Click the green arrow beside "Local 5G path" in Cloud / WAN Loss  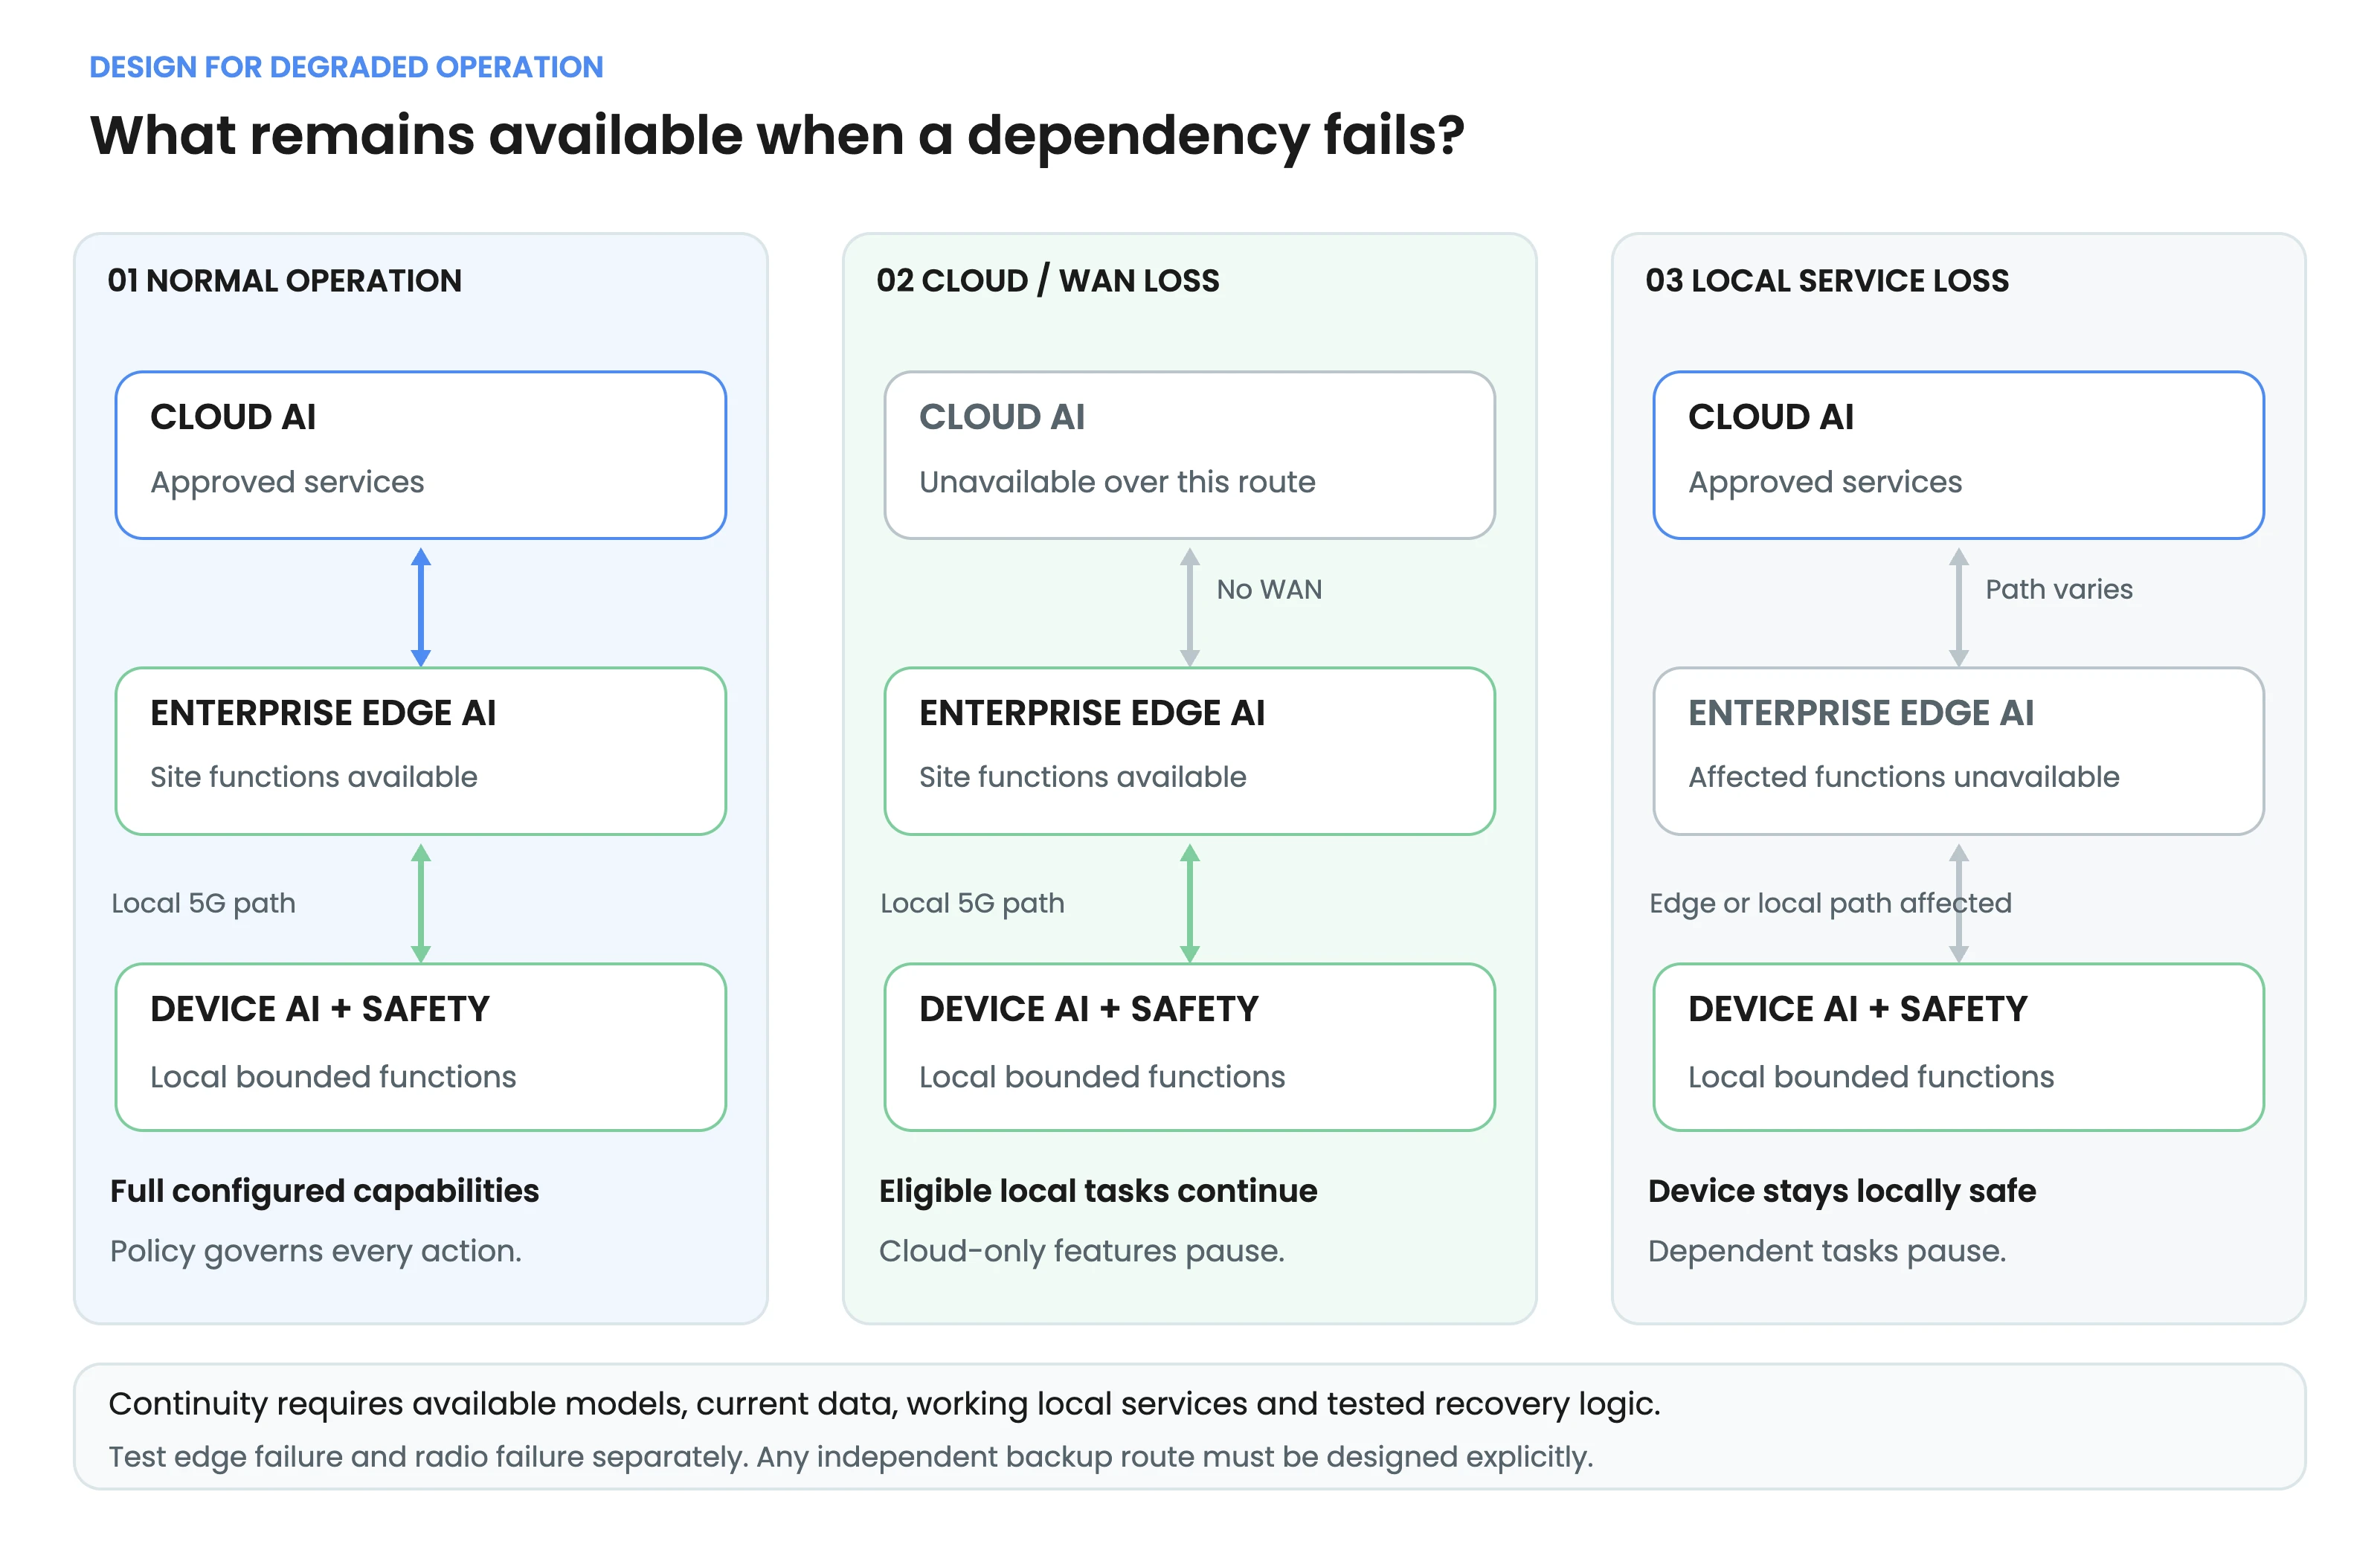1189,903
